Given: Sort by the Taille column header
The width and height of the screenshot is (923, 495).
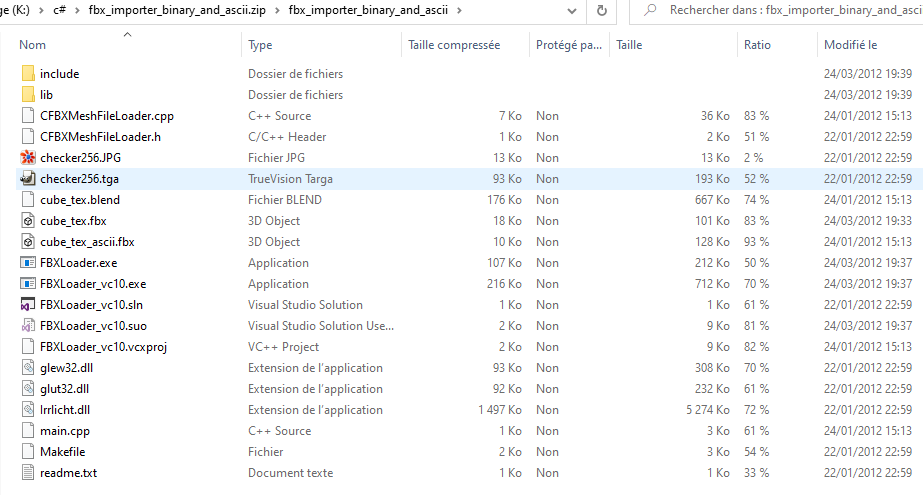Looking at the screenshot, I should tap(629, 45).
